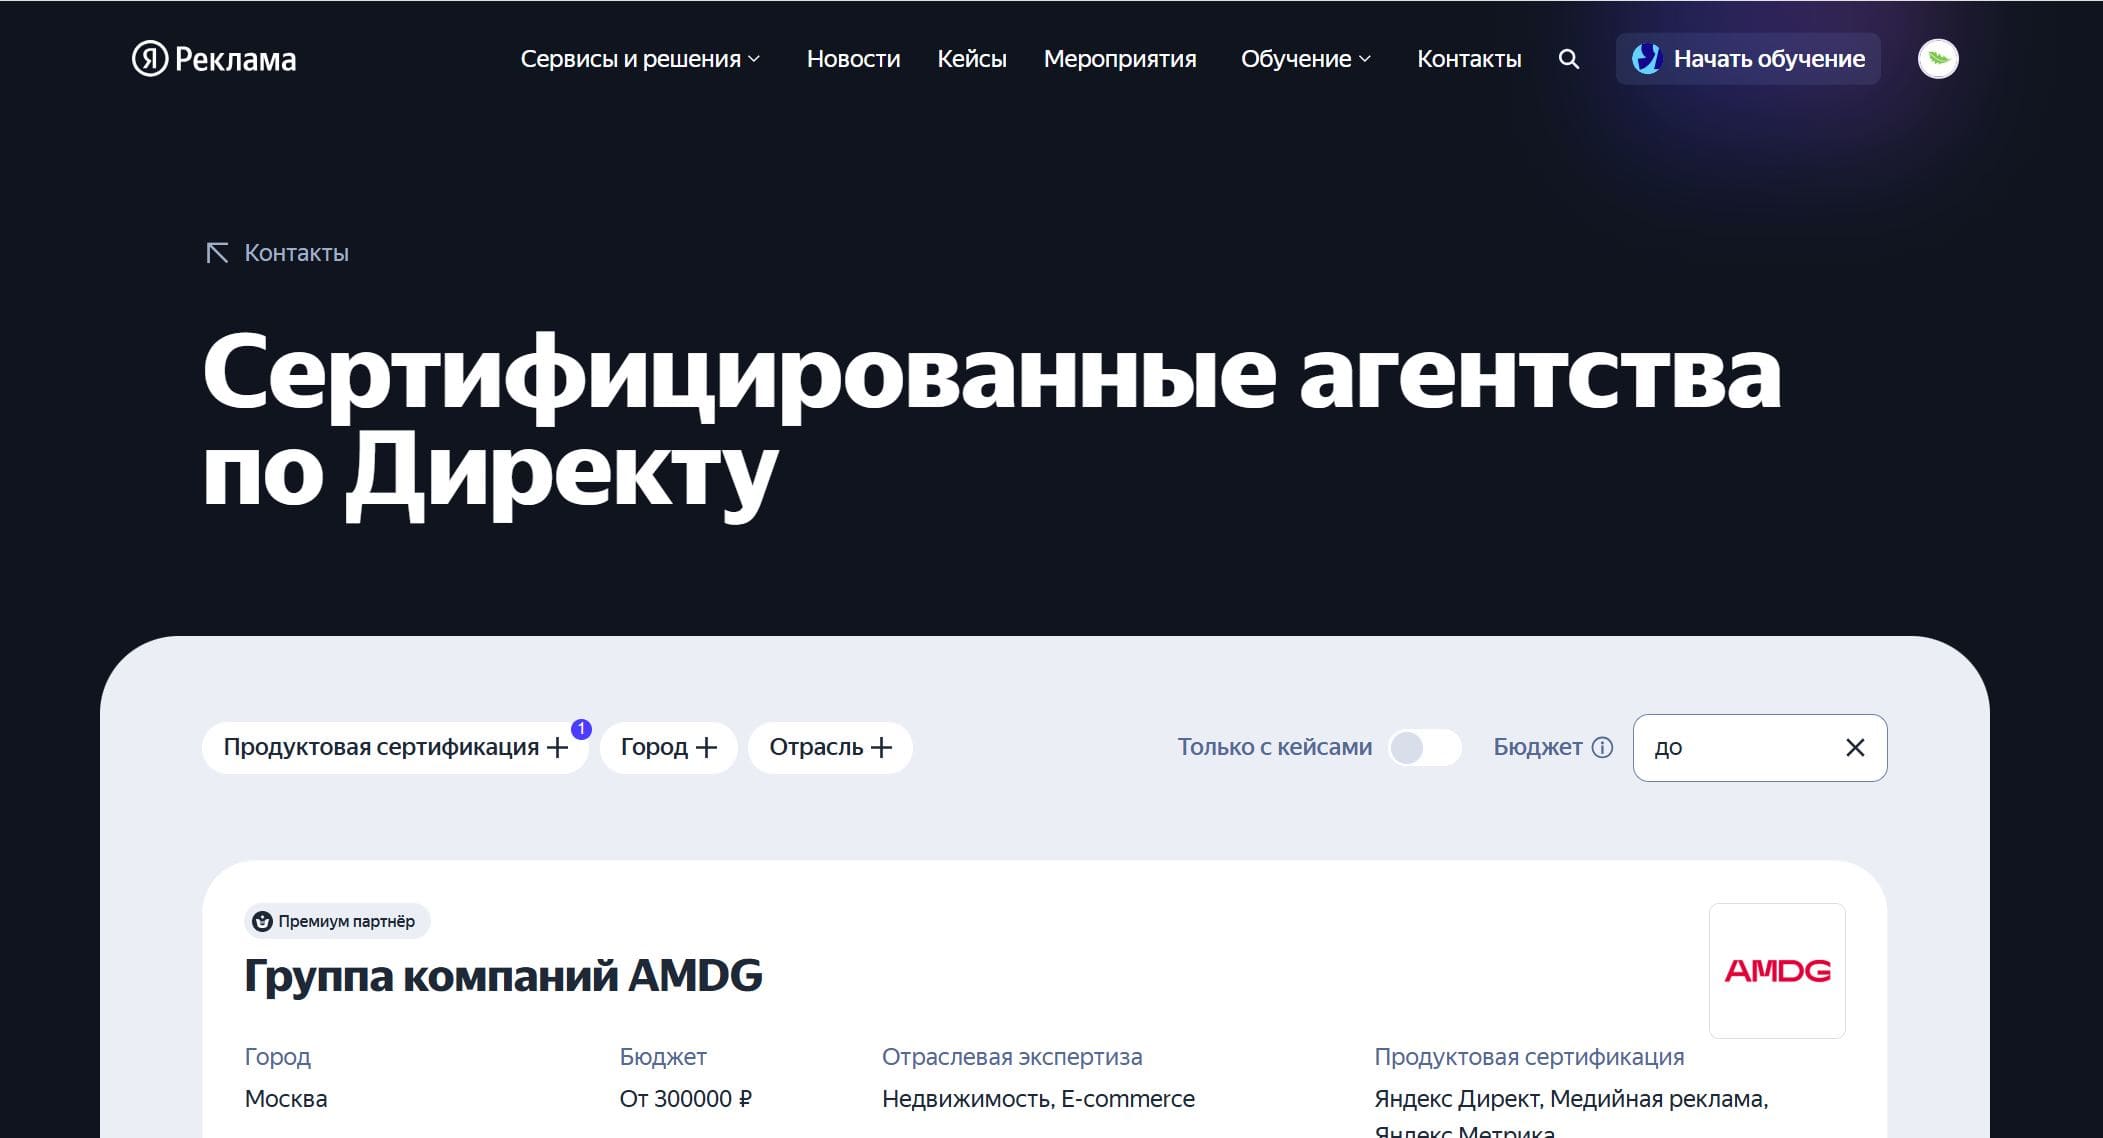Image resolution: width=2103 pixels, height=1138 pixels.
Task: Expand the Обучение dropdown menu
Action: [1305, 59]
